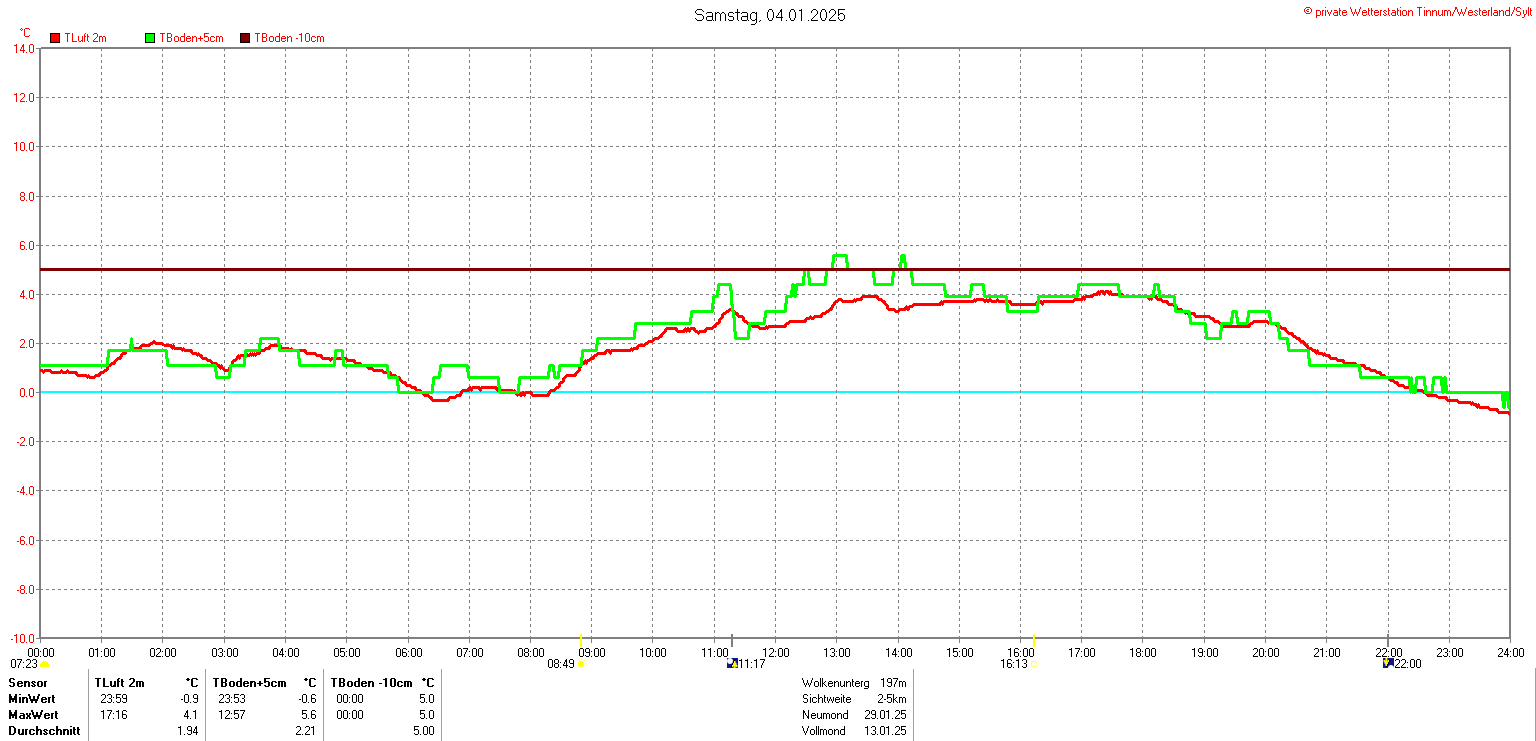Click the sunrise icon next to 08:49
This screenshot has height=741, width=1536.
(581, 664)
